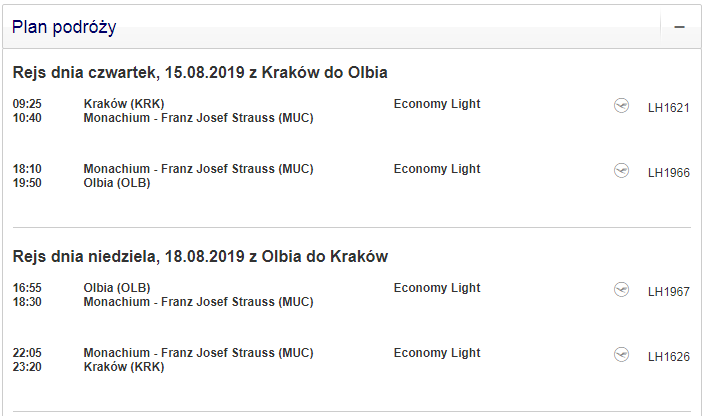Viewport: 706px width, 416px height.
Task: Click Lufthansa logo beside flight LH1626
Action: point(621,354)
